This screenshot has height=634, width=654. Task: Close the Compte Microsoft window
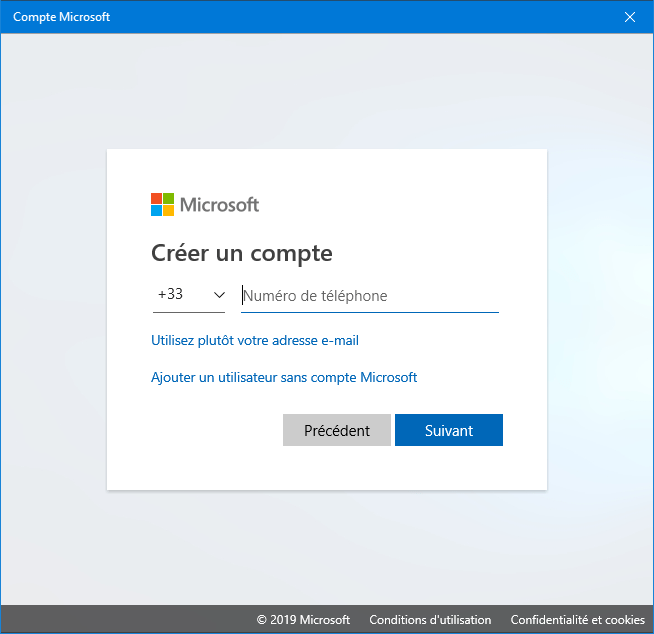[629, 17]
